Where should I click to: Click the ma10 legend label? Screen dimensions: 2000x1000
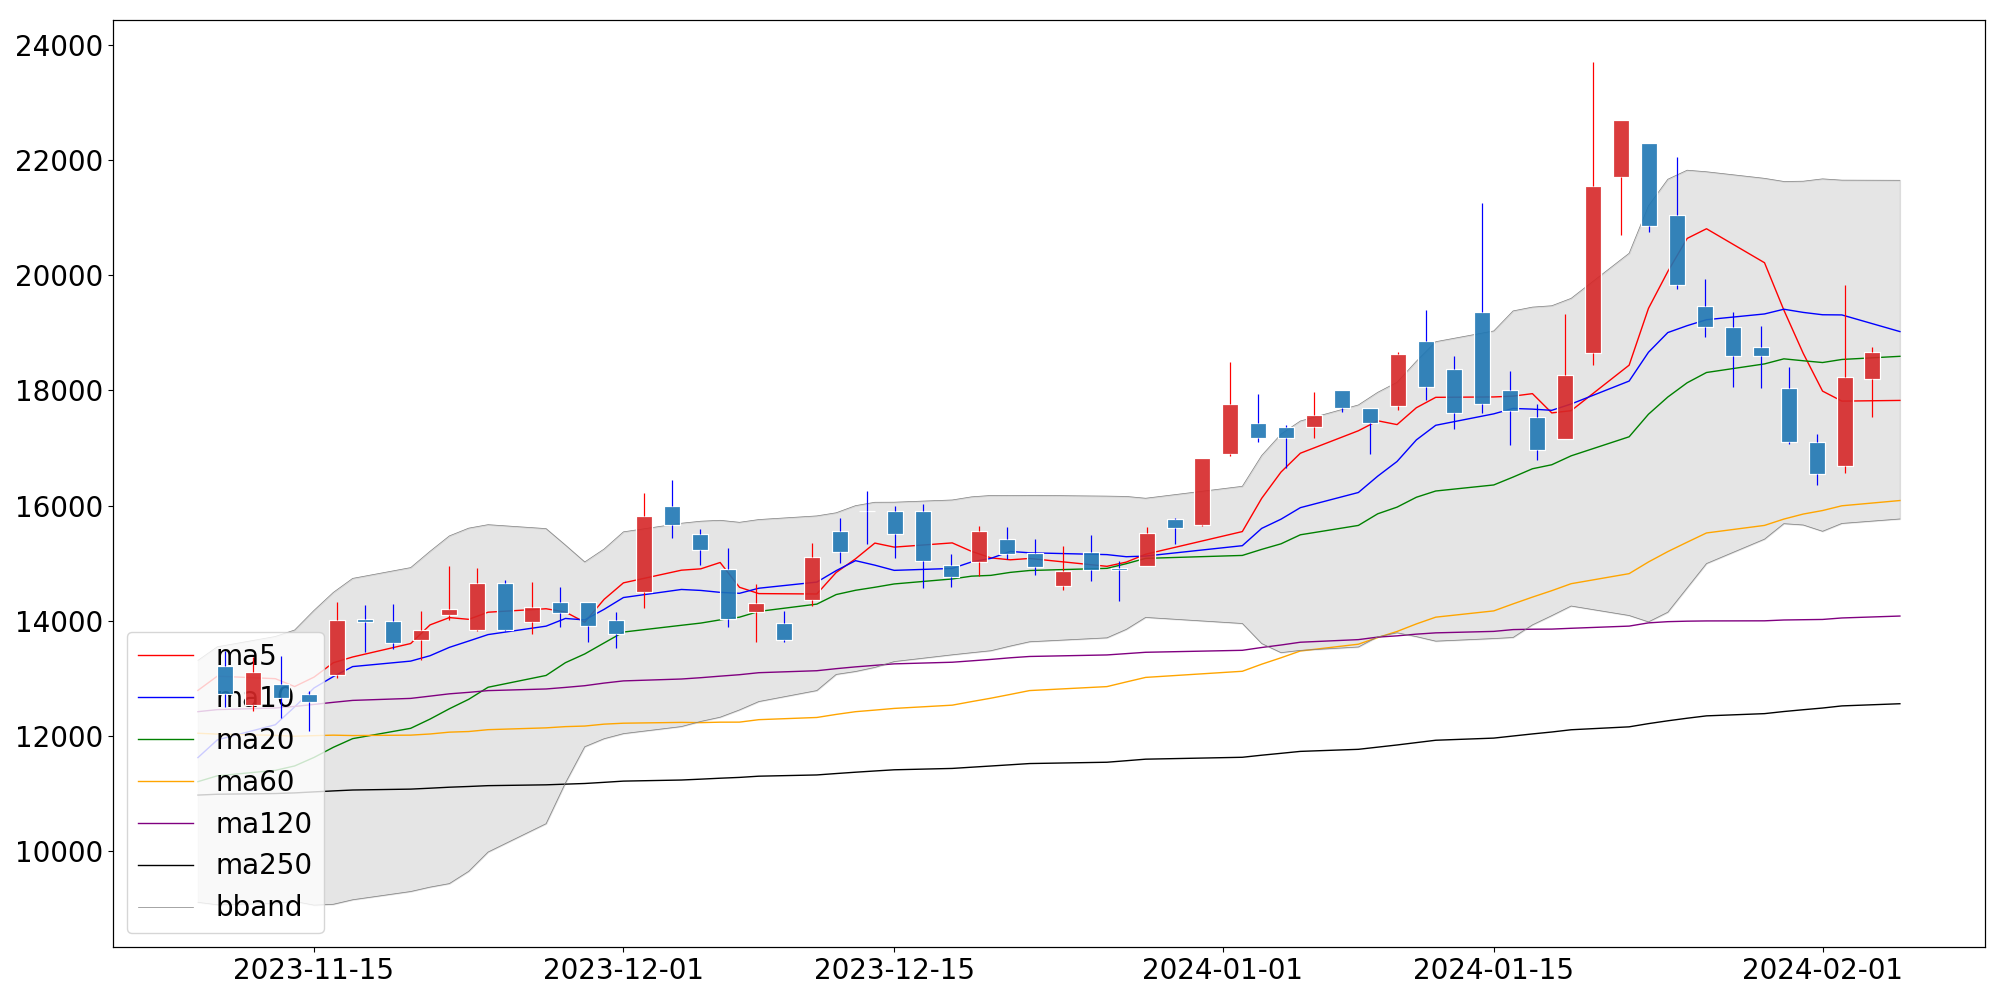[255, 698]
